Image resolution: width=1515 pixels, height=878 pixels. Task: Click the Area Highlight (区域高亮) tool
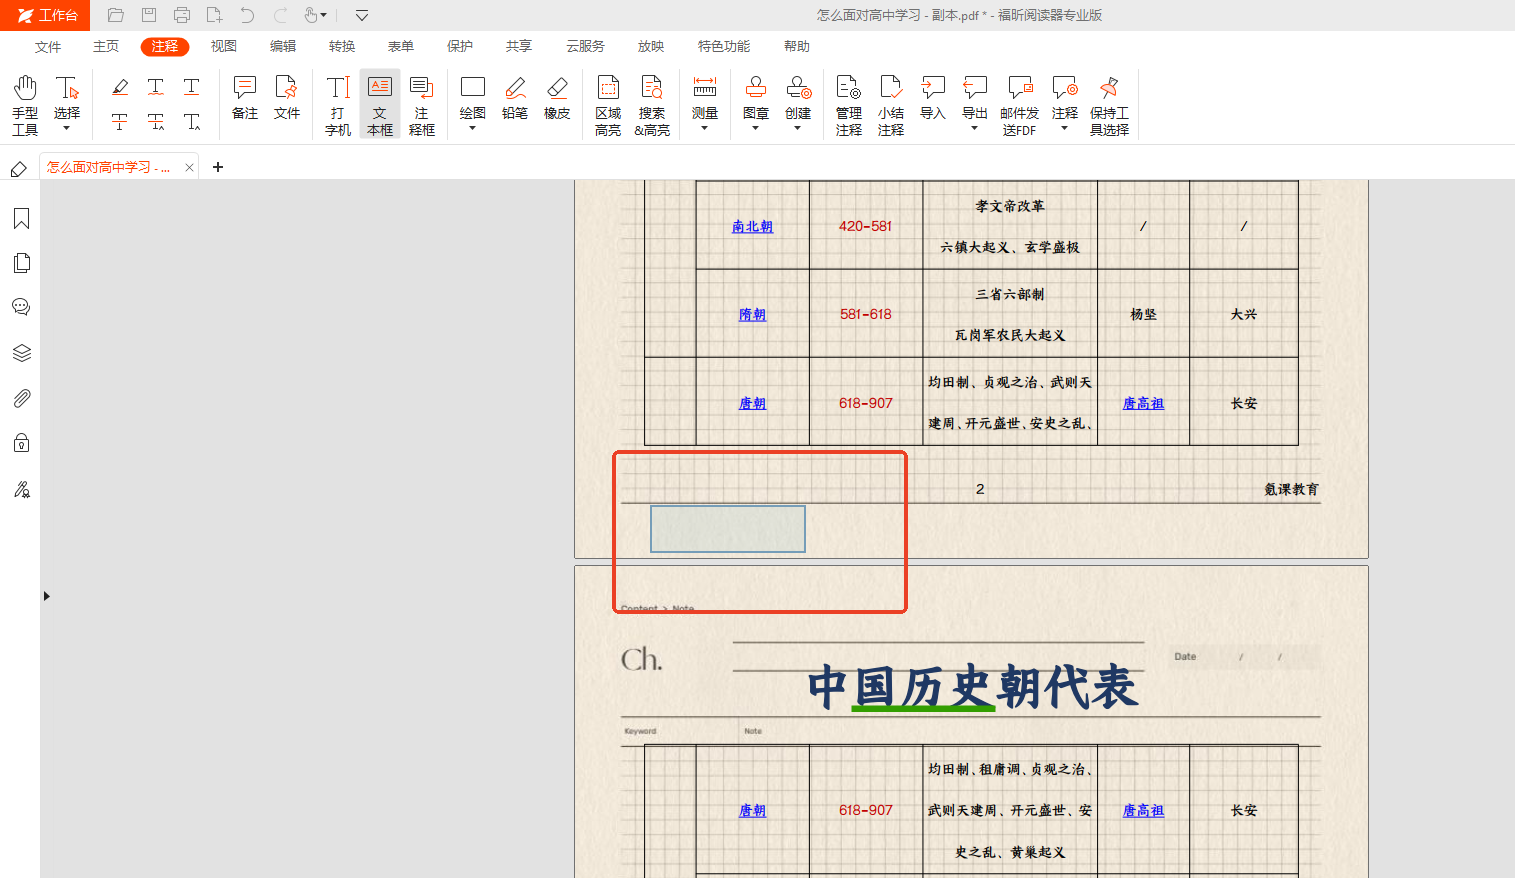click(608, 104)
